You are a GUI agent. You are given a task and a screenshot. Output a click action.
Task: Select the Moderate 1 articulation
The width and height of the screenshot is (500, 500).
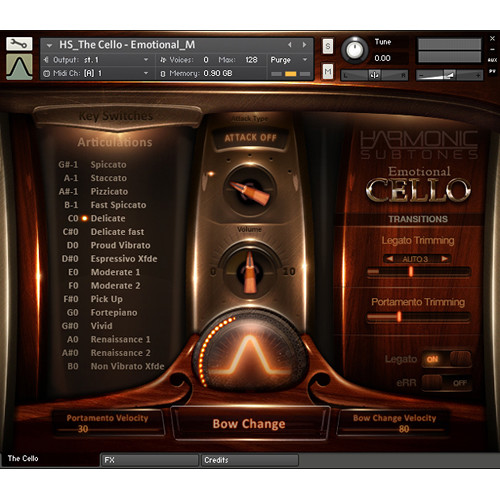click(115, 272)
